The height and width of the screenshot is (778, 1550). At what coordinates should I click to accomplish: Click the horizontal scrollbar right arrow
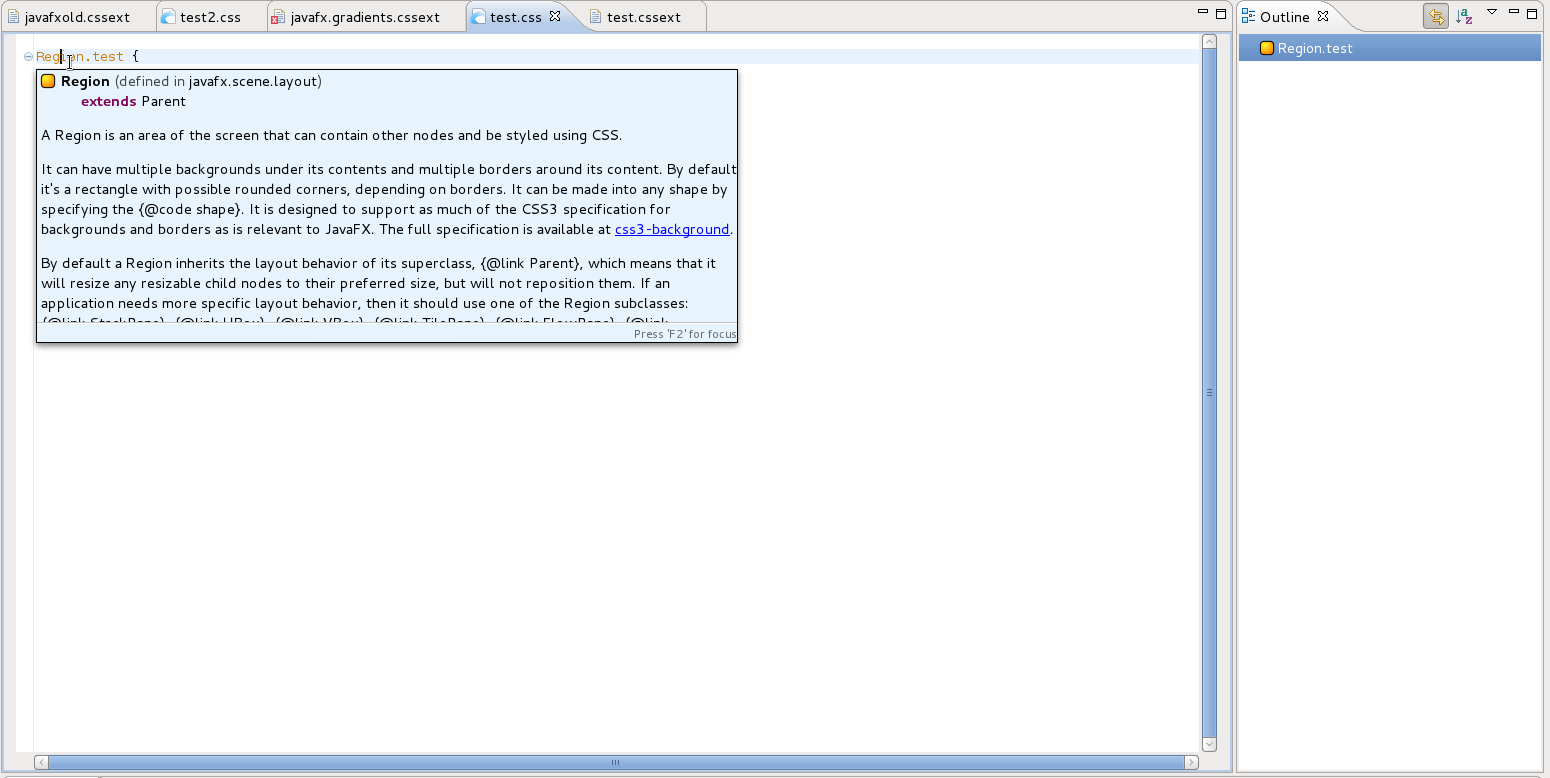pos(1191,762)
